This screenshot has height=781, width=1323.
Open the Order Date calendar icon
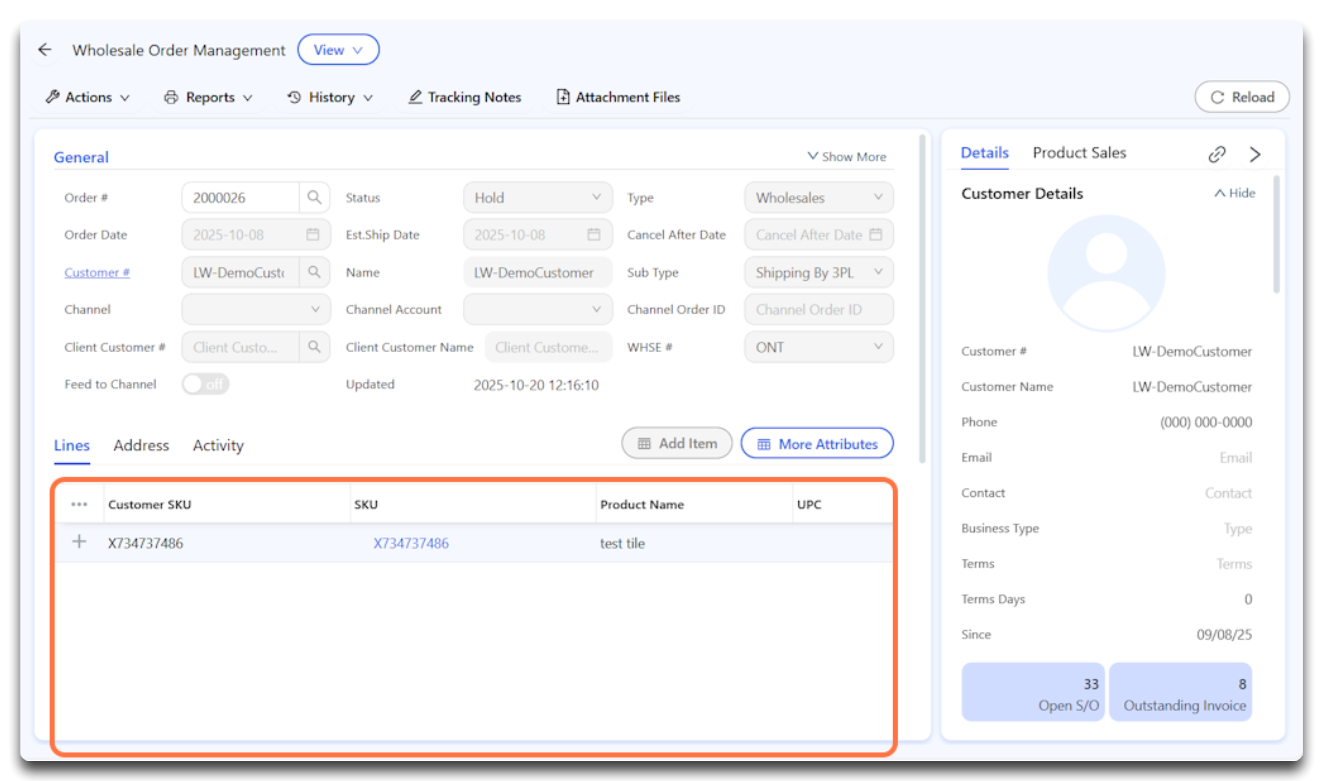click(313, 235)
